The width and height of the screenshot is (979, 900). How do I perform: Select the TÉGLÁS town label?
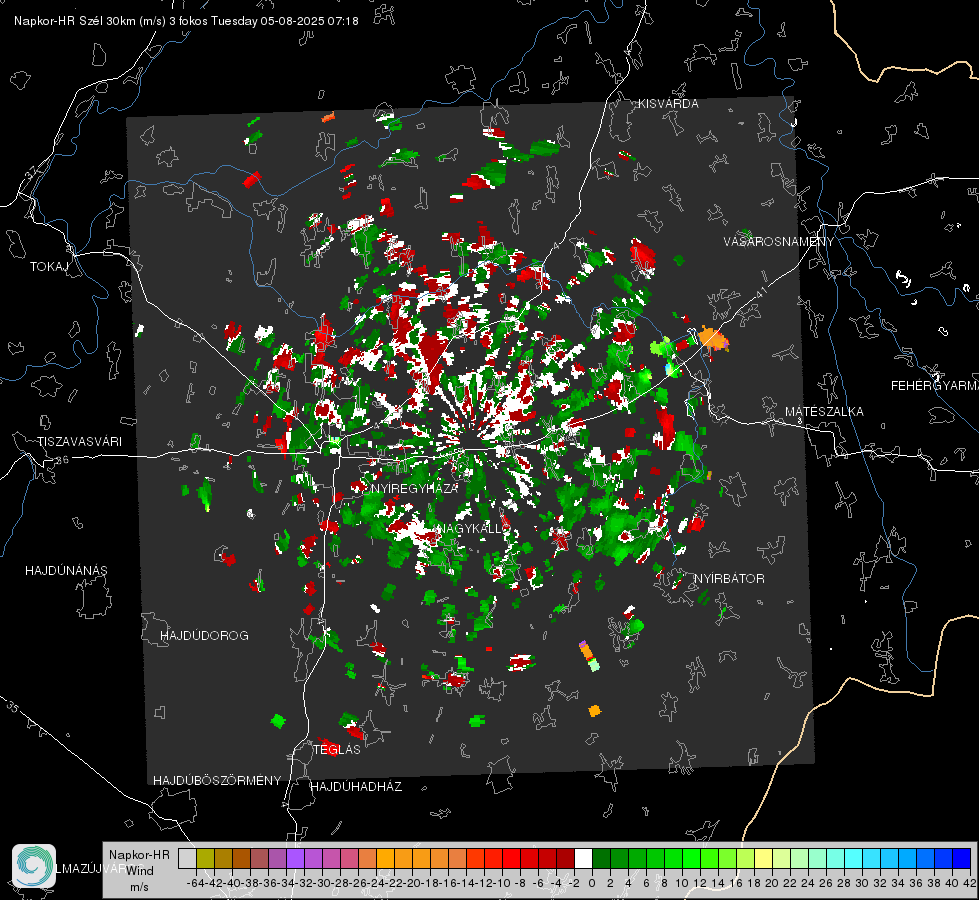click(337, 750)
